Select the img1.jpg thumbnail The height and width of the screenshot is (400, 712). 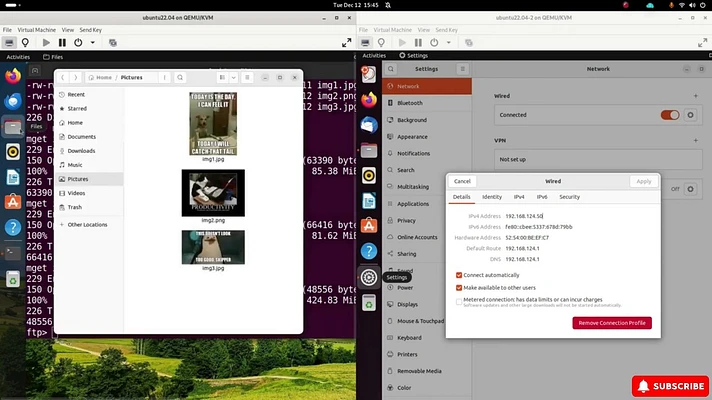(x=213, y=123)
